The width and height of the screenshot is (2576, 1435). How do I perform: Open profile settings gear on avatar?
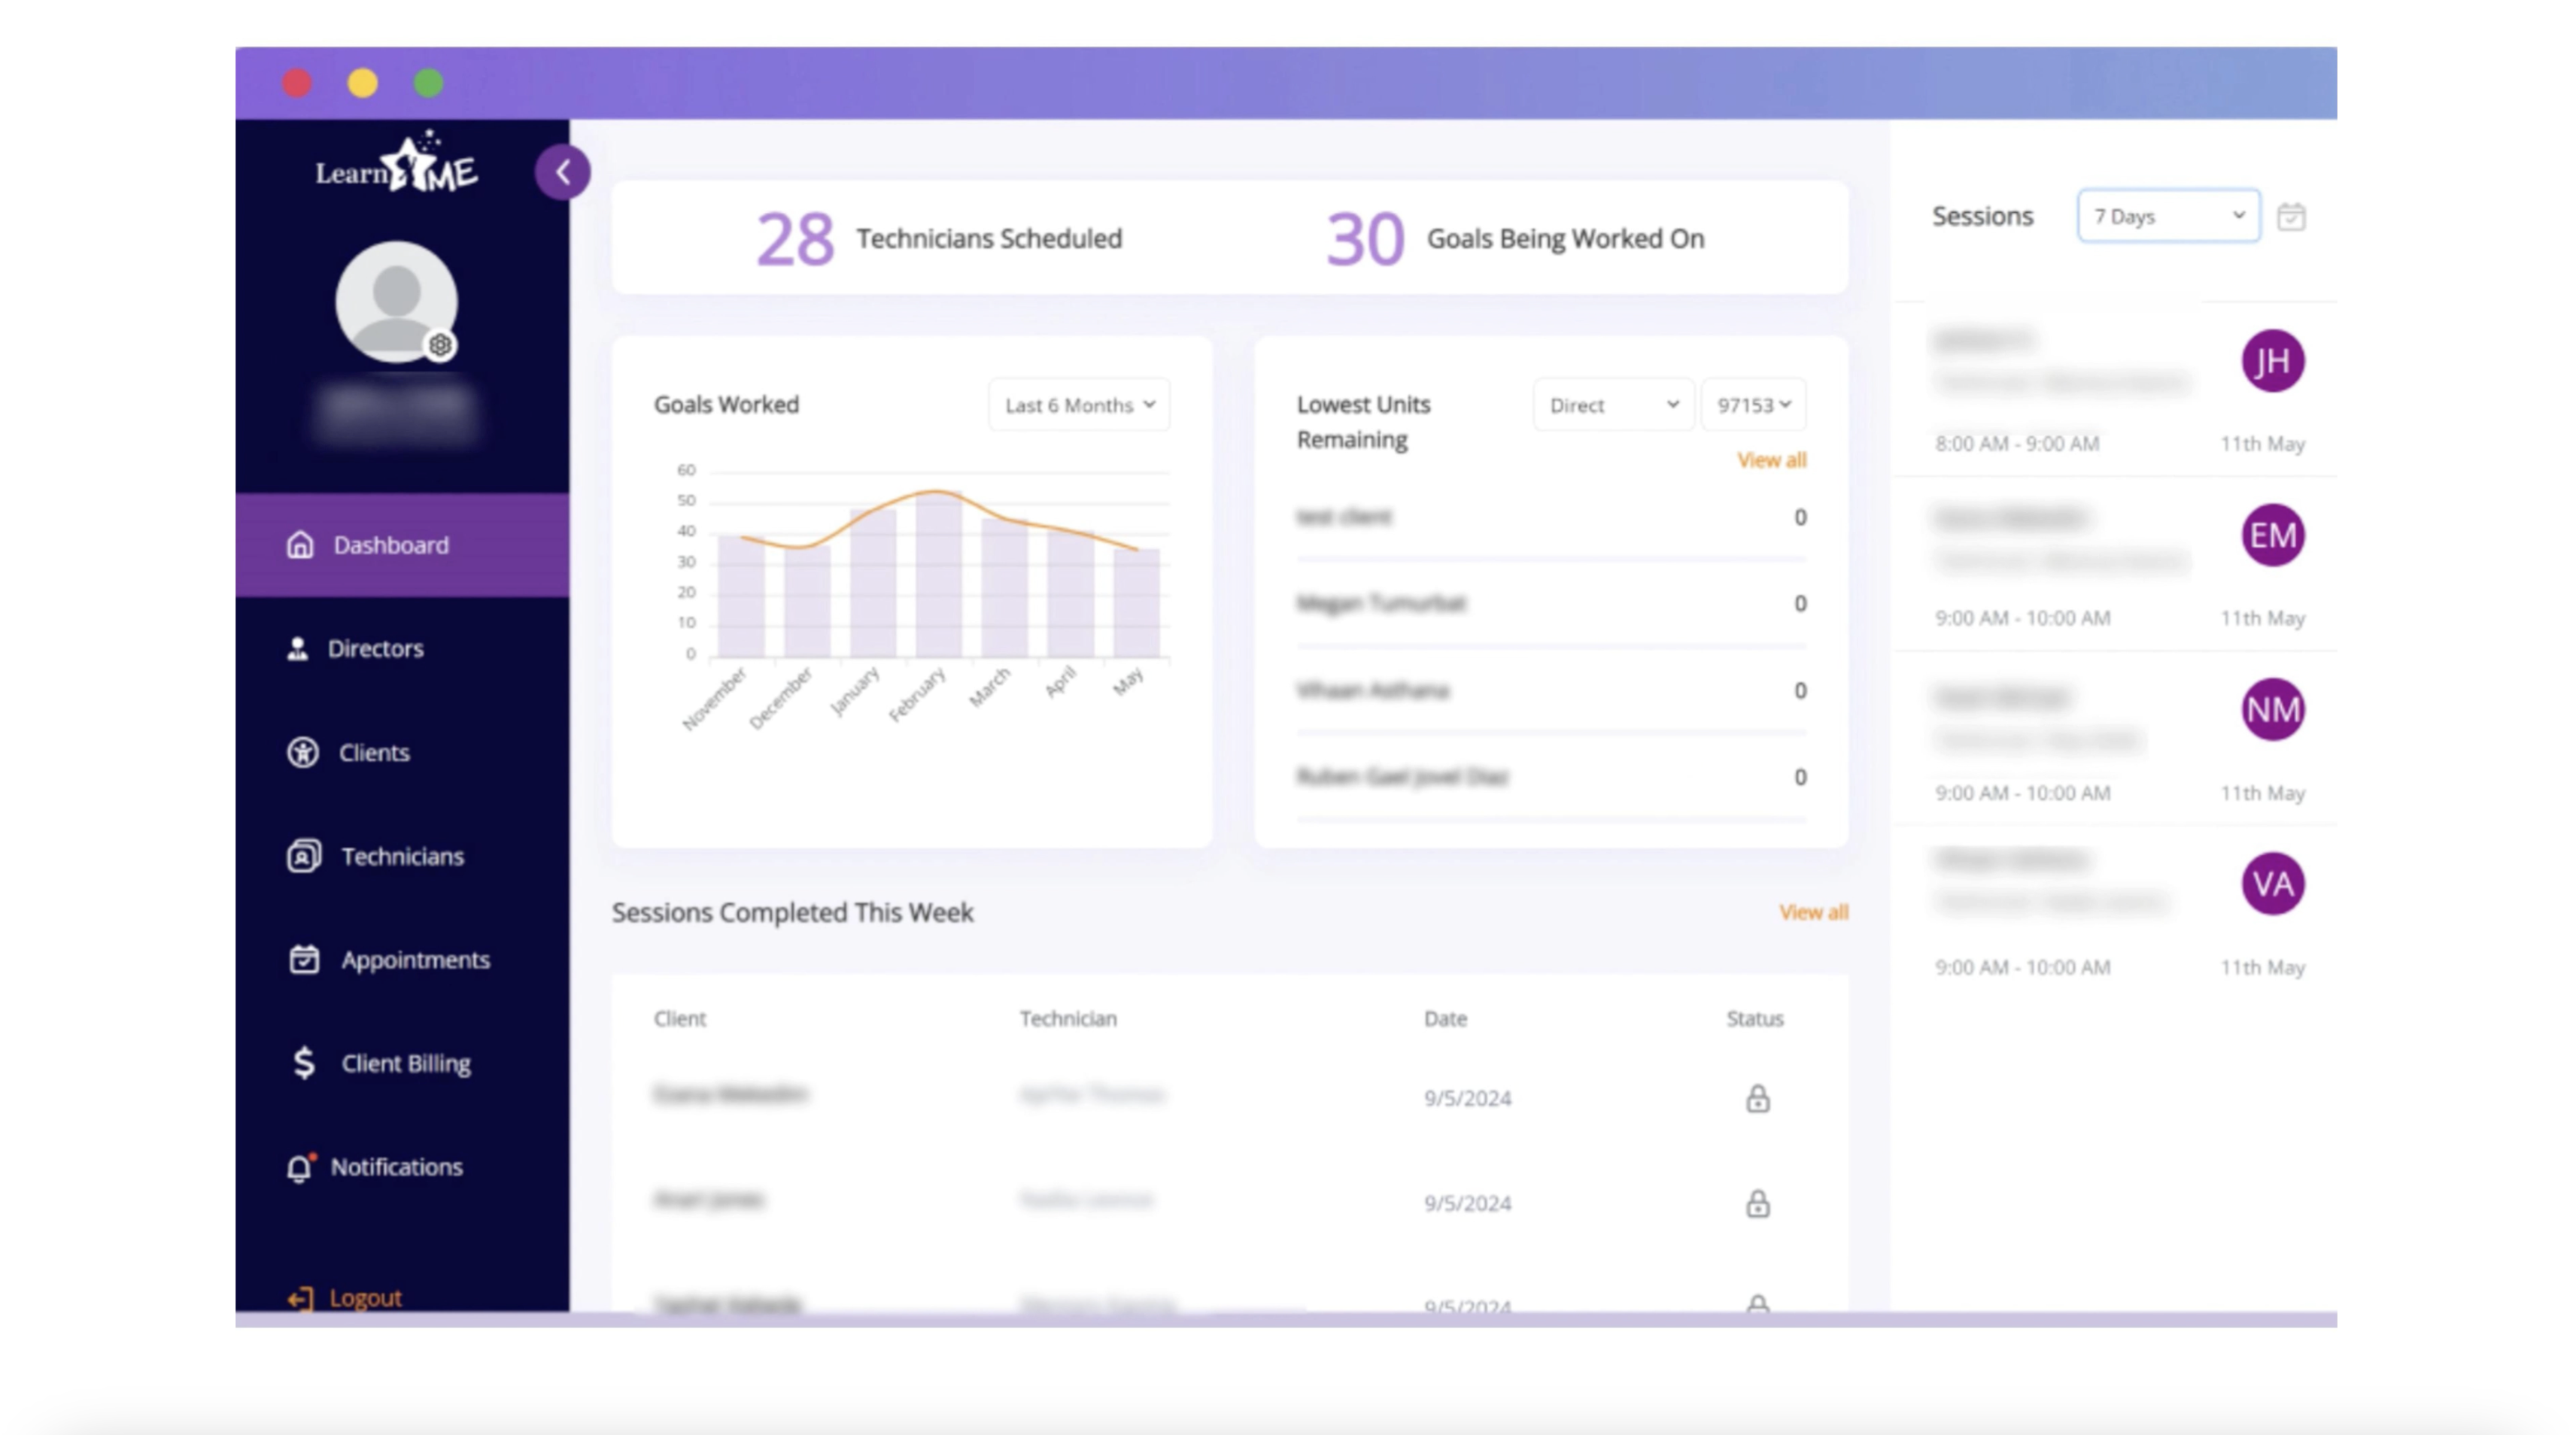440,346
